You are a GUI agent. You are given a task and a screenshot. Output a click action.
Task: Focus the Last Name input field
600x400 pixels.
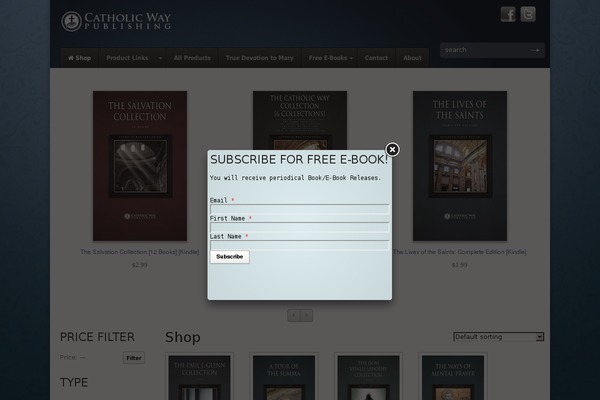[x=300, y=245]
